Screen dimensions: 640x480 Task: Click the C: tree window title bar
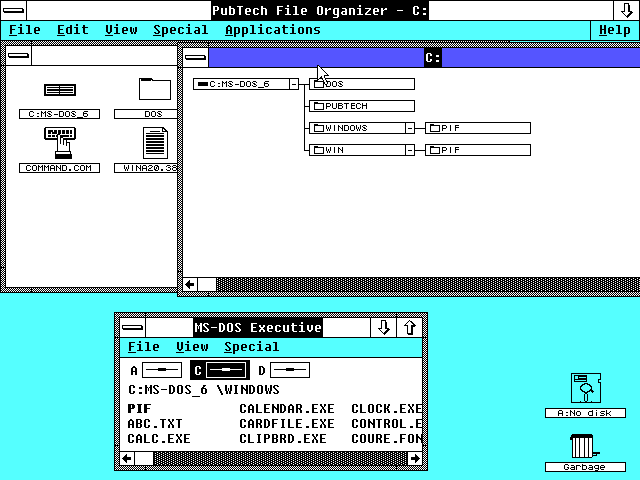point(424,57)
